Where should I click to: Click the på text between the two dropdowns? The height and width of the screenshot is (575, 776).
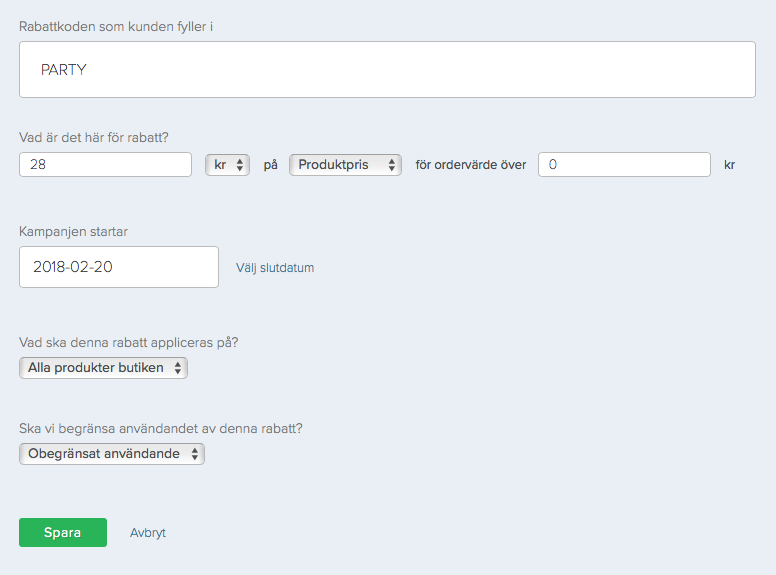click(270, 165)
